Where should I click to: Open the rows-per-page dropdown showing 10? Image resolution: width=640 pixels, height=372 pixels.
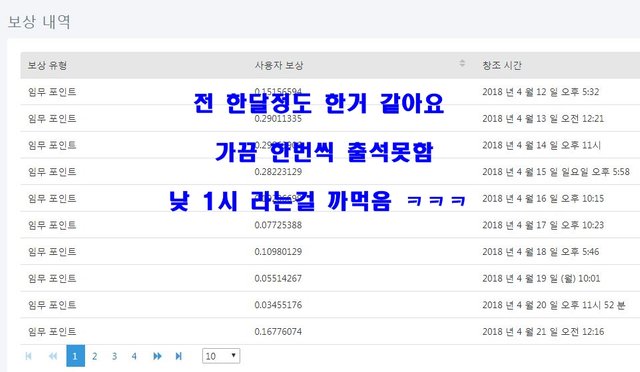tap(221, 356)
